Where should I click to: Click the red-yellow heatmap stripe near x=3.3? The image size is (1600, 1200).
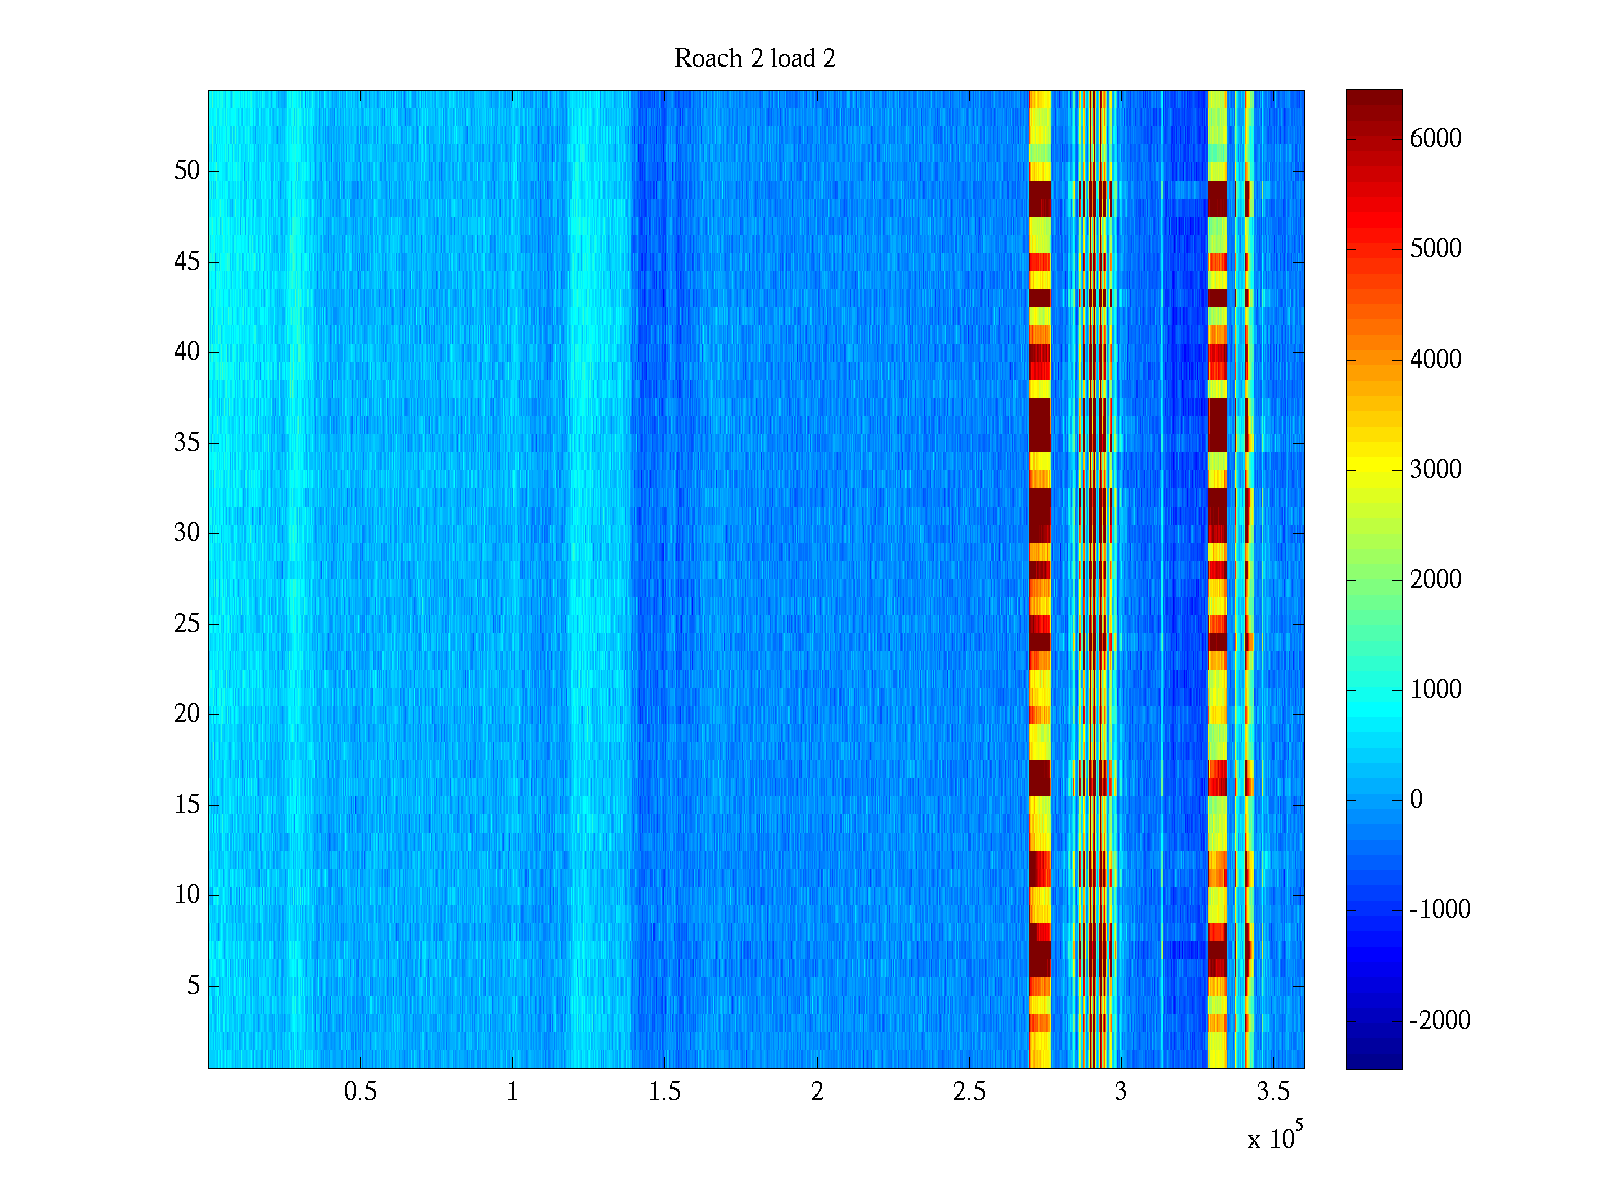[x=1217, y=580]
